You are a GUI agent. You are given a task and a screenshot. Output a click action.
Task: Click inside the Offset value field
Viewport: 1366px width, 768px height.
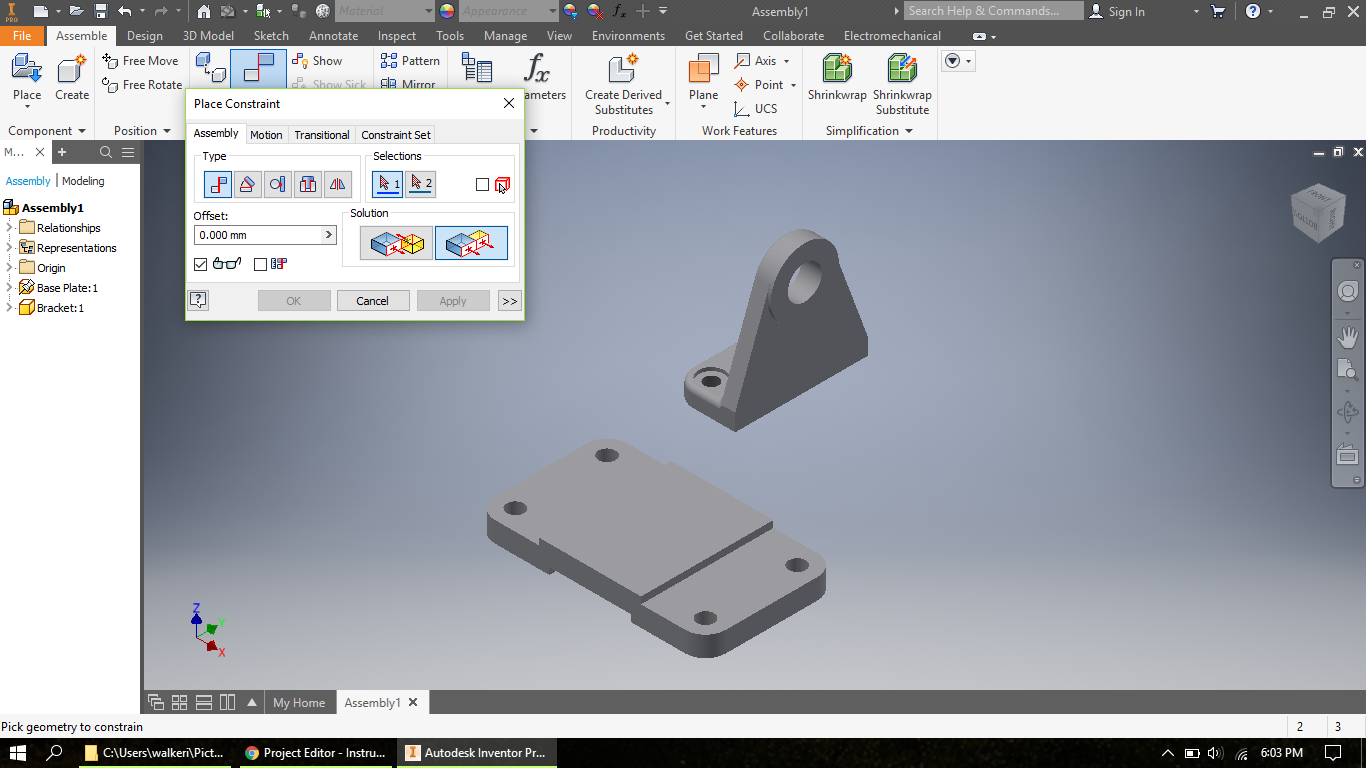point(250,234)
